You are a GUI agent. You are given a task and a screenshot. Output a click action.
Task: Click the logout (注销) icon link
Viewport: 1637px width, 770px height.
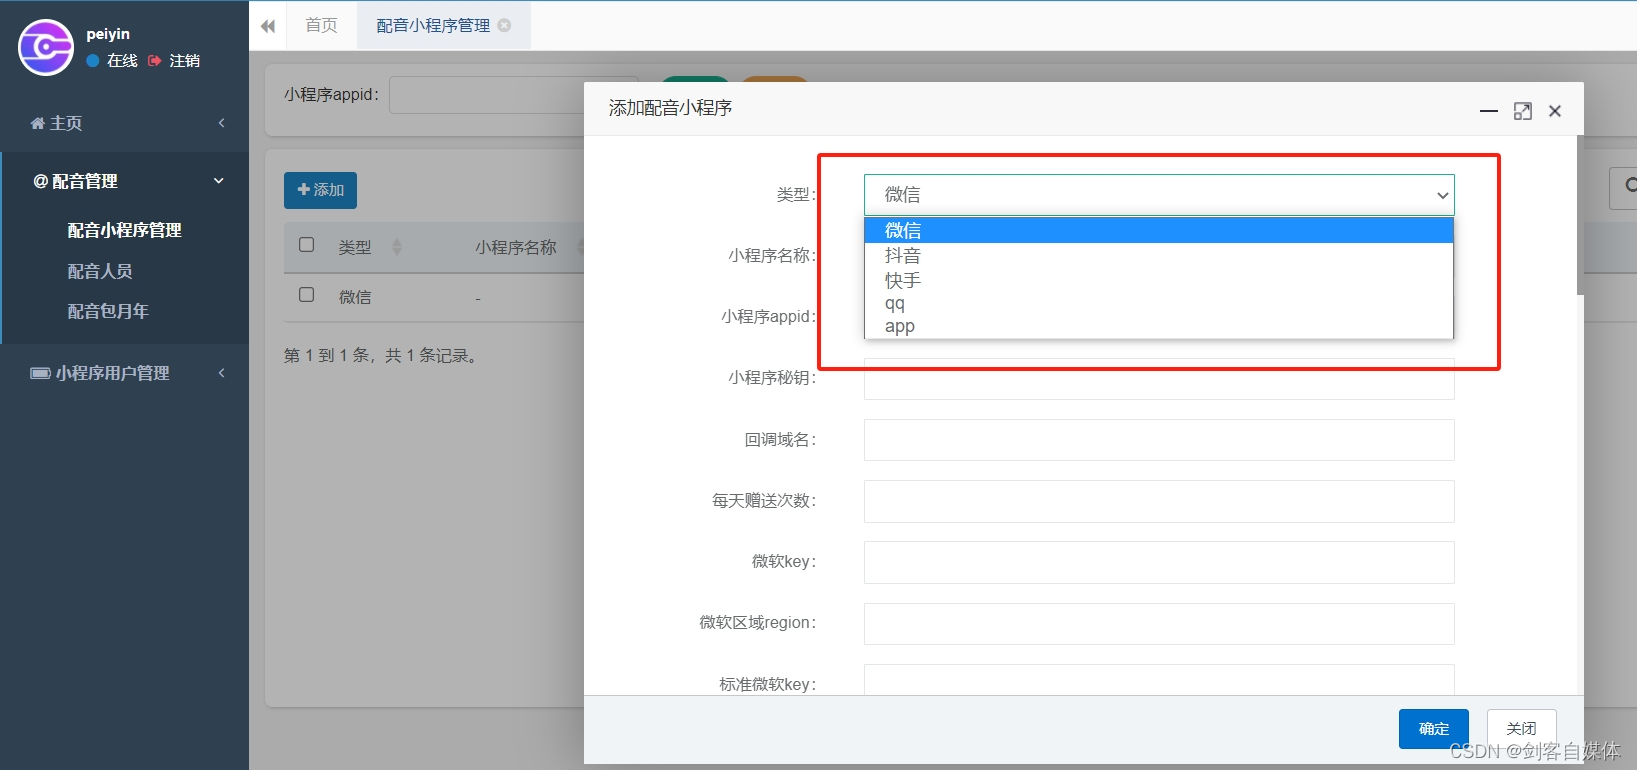175,61
